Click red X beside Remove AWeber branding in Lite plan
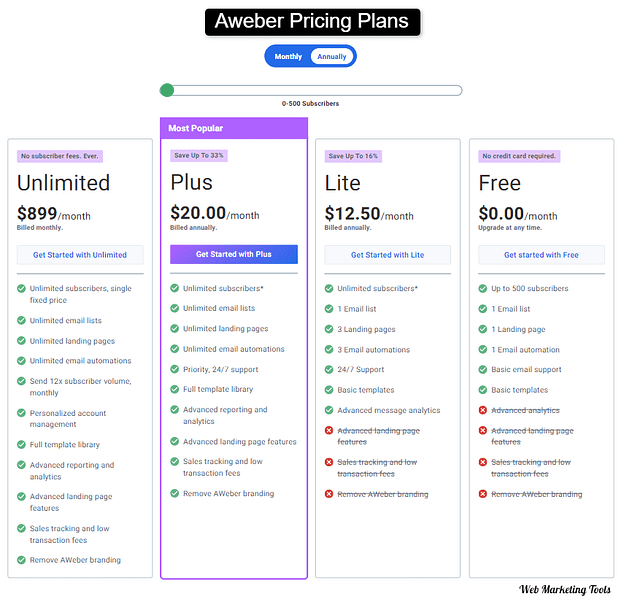This screenshot has height=599, width=624. tap(329, 494)
